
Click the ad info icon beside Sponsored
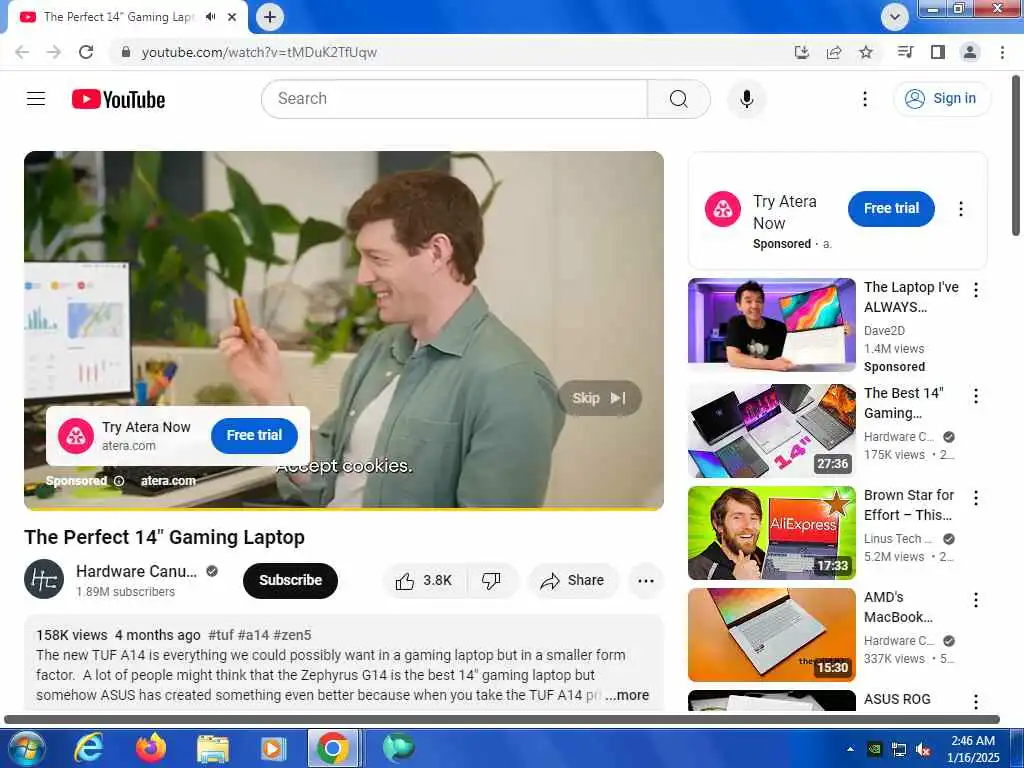119,481
